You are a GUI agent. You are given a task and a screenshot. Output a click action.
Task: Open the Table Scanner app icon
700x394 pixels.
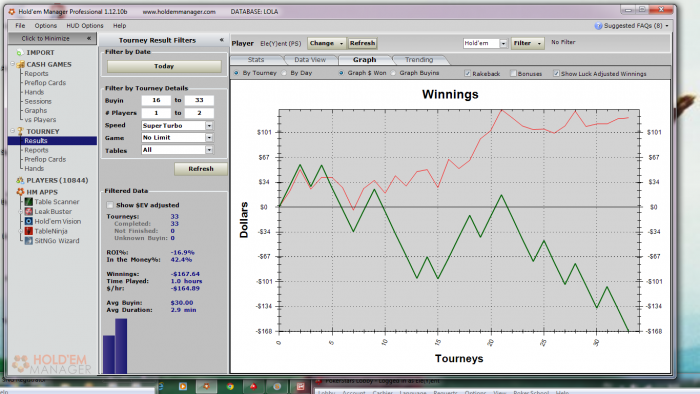point(29,202)
